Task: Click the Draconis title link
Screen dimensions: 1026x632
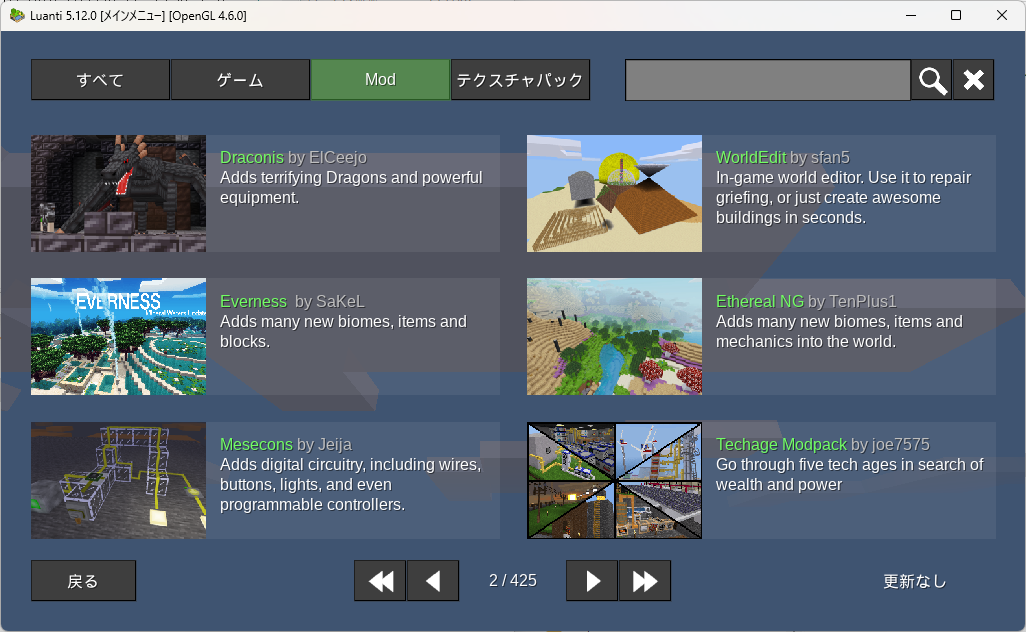Action: tap(252, 158)
